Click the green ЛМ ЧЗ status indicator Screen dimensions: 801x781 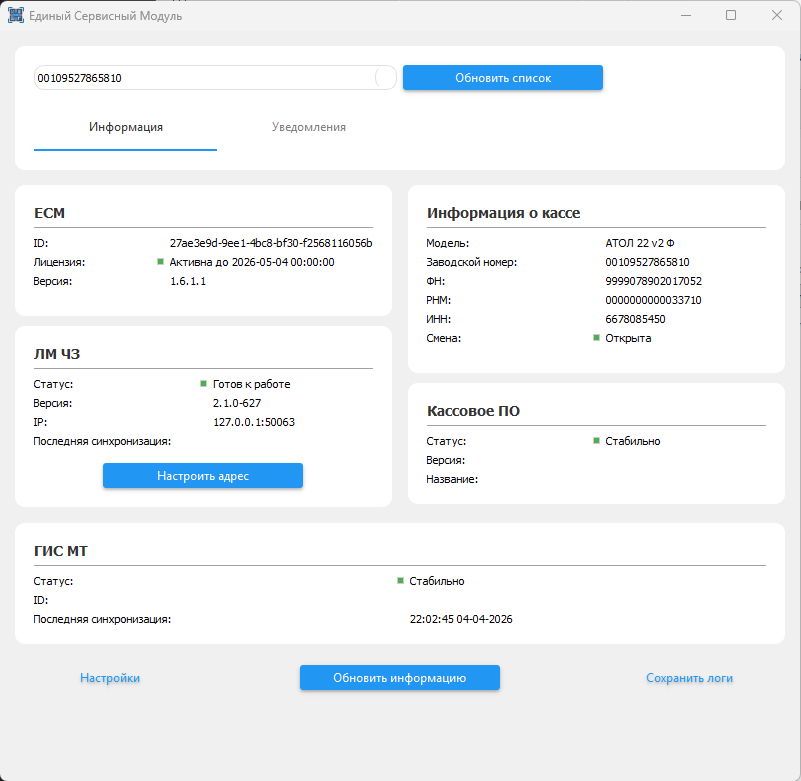[203, 384]
